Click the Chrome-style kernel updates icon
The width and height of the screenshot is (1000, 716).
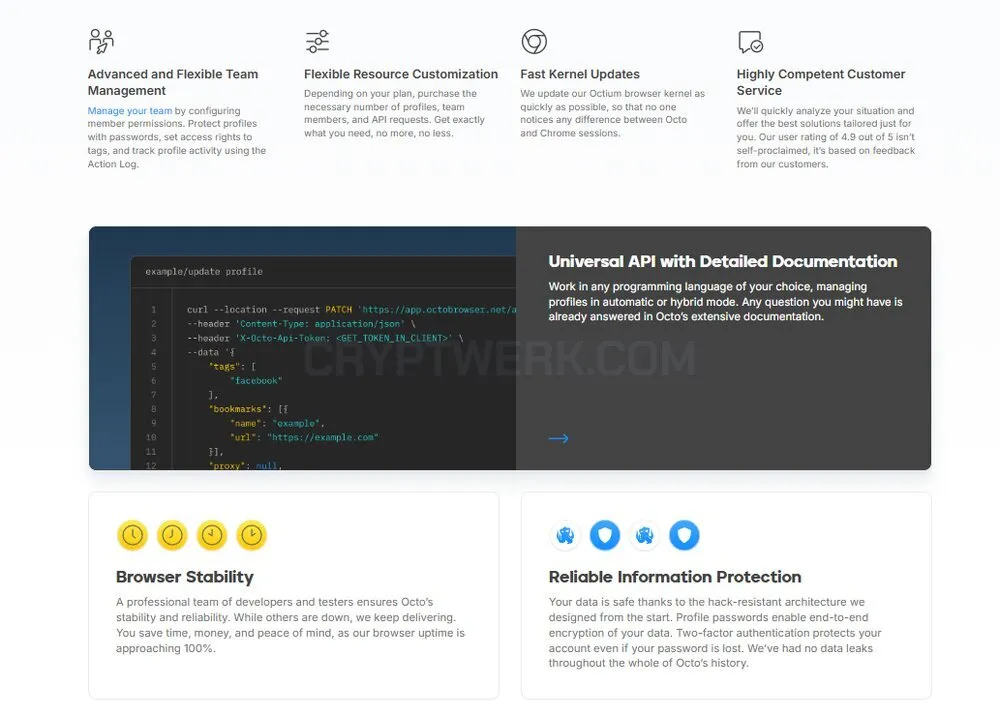coord(534,41)
